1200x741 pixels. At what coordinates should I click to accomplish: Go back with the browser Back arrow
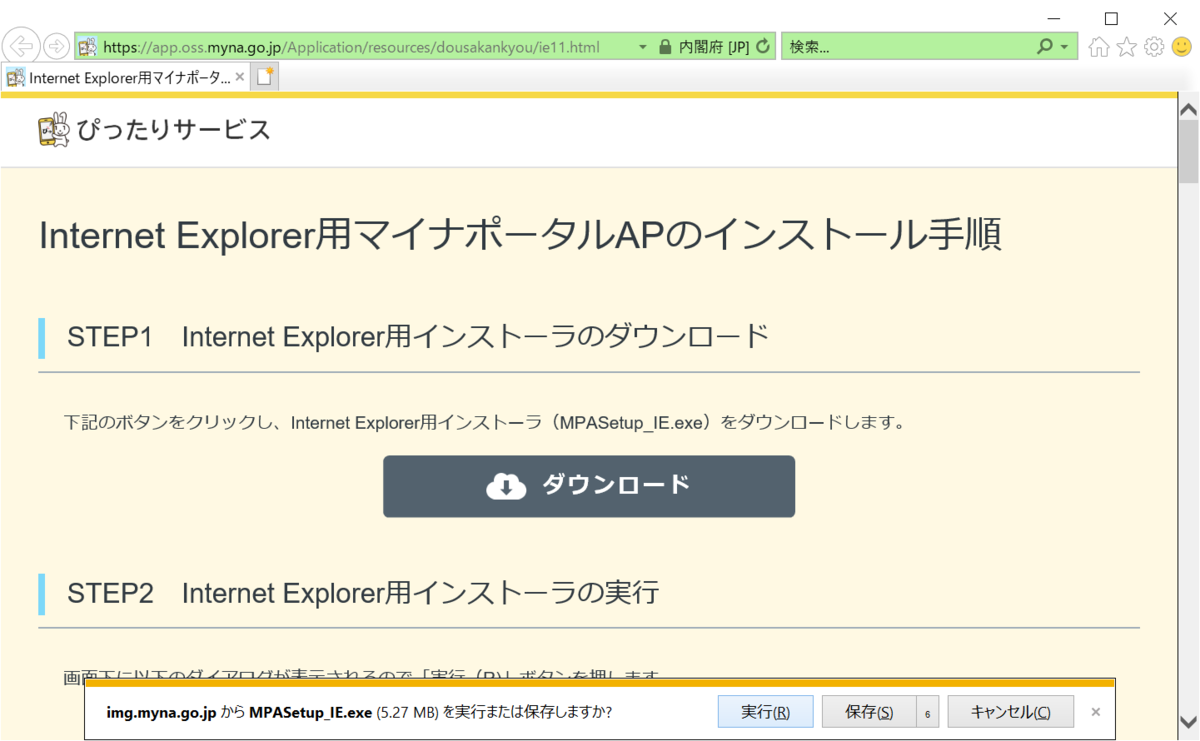(22, 46)
